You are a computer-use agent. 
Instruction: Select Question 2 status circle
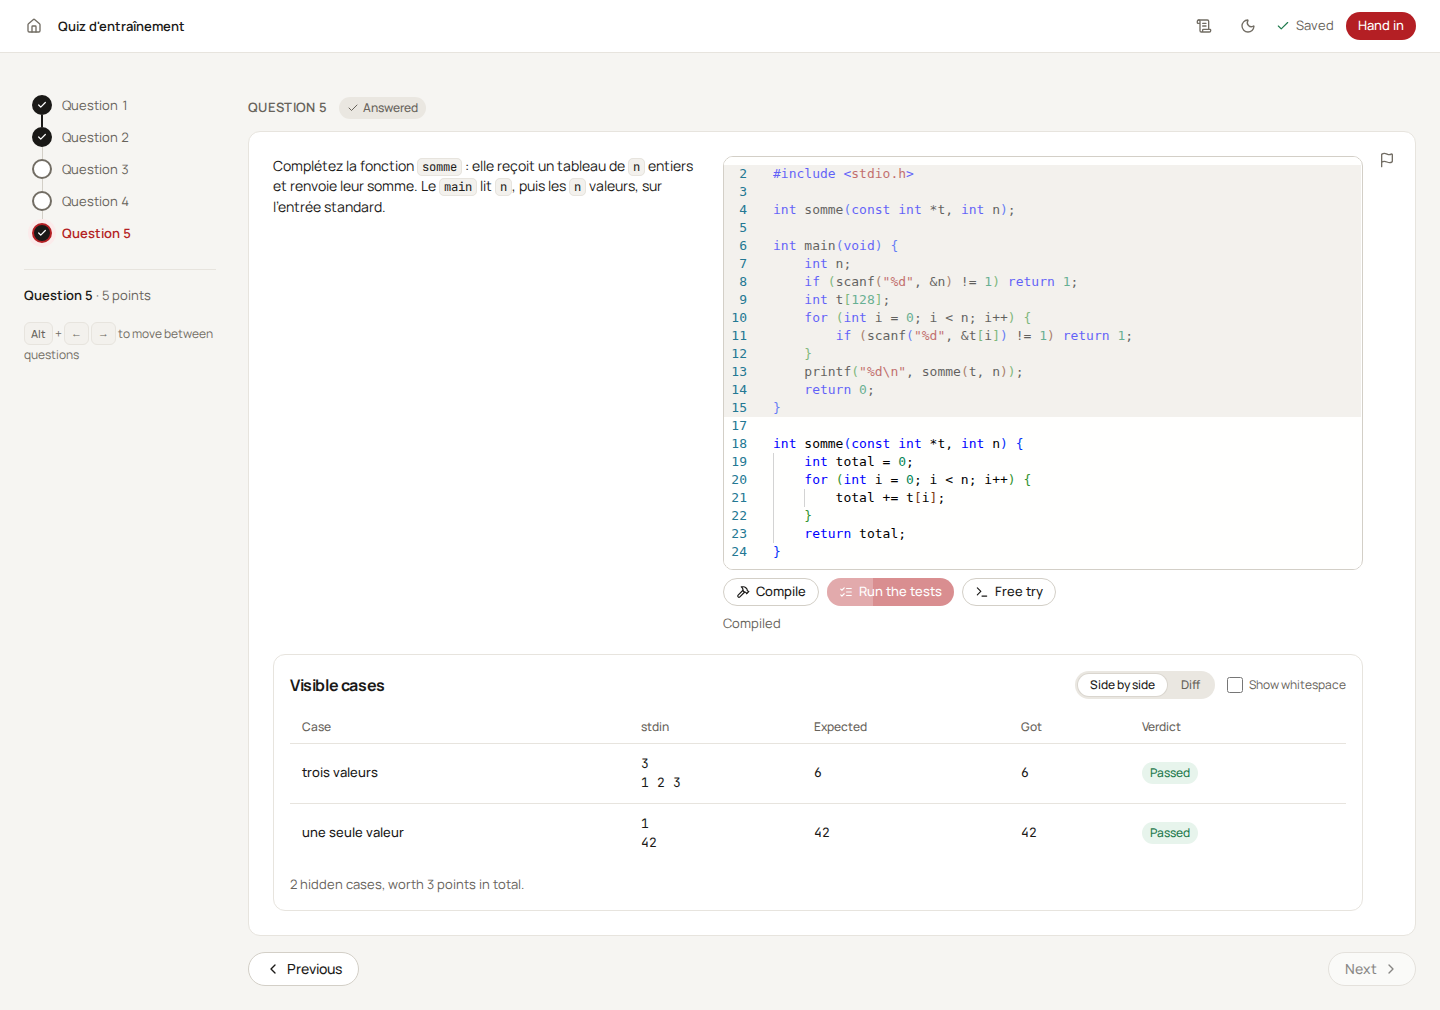pyautogui.click(x=42, y=137)
